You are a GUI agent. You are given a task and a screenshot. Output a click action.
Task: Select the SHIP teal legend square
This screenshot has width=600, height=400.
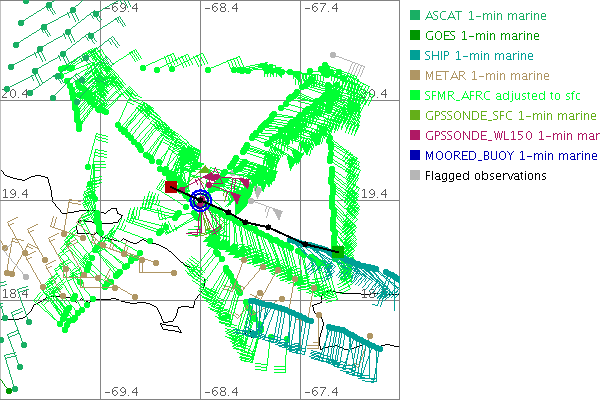pos(415,56)
